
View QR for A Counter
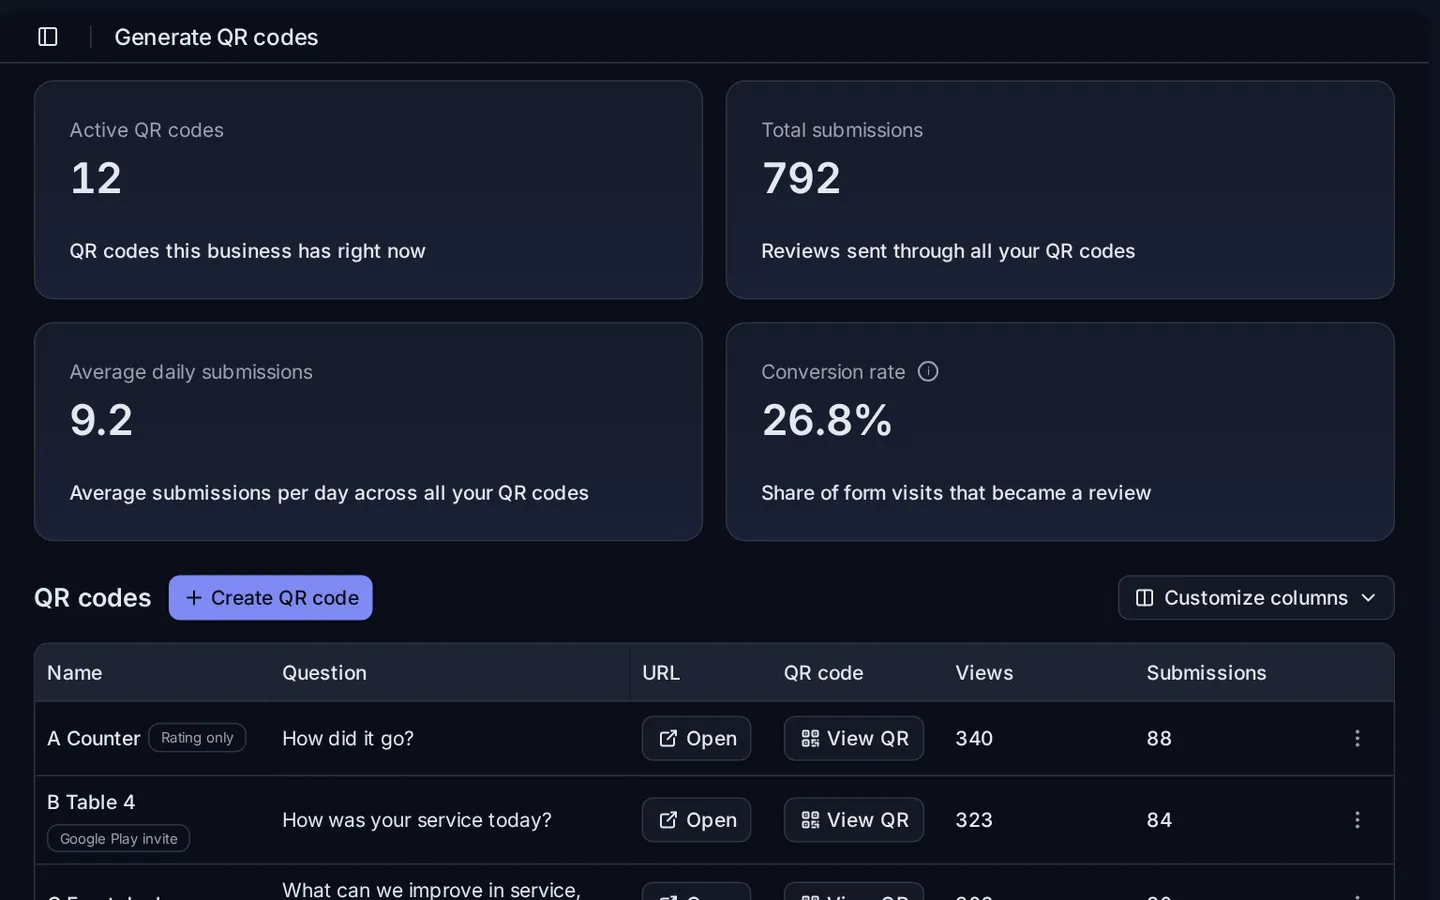(854, 738)
